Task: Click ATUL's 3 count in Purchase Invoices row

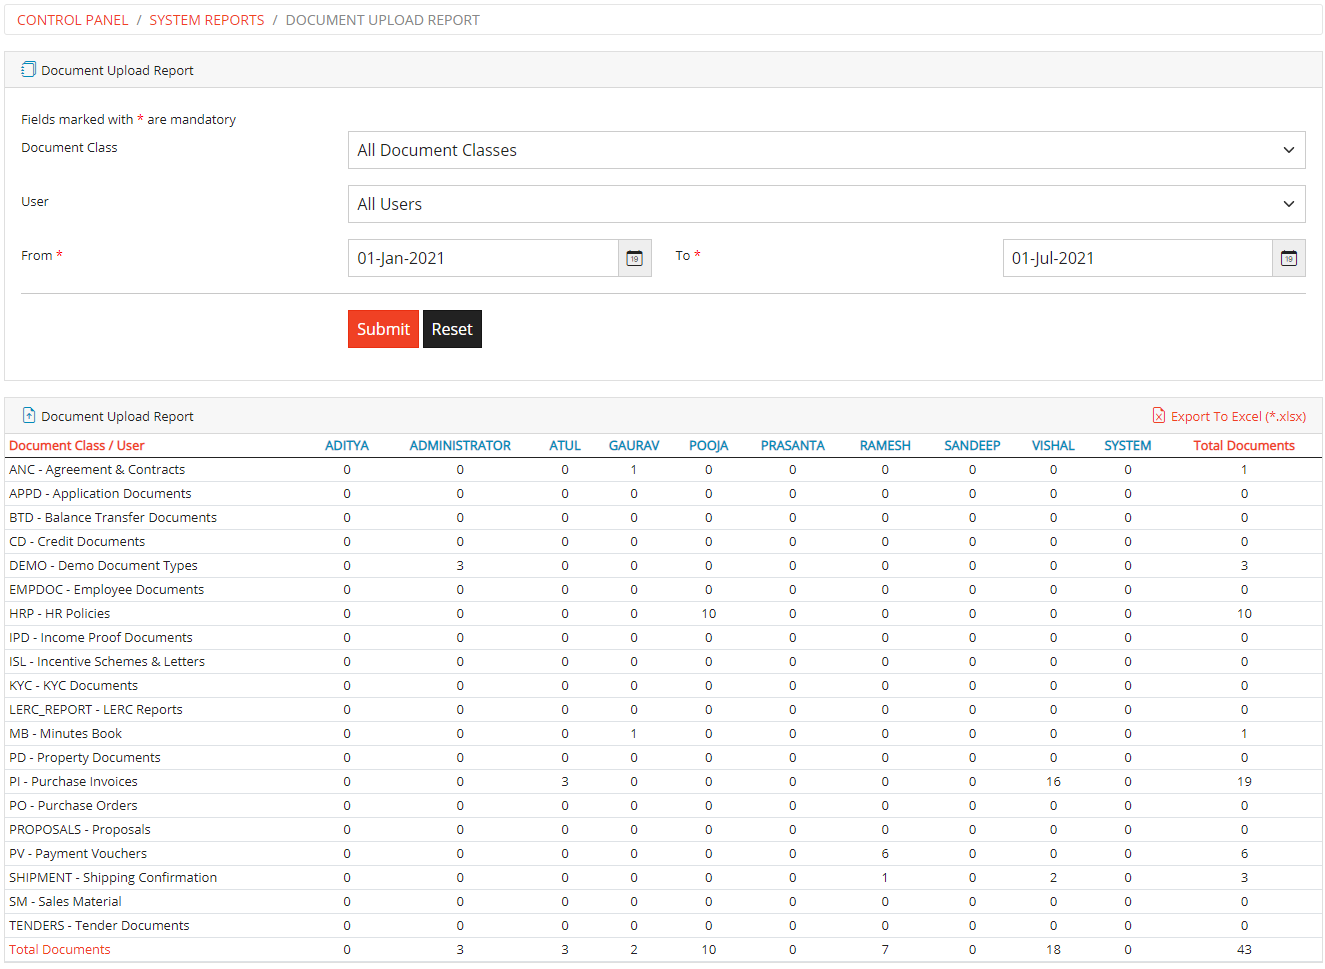Action: coord(565,782)
